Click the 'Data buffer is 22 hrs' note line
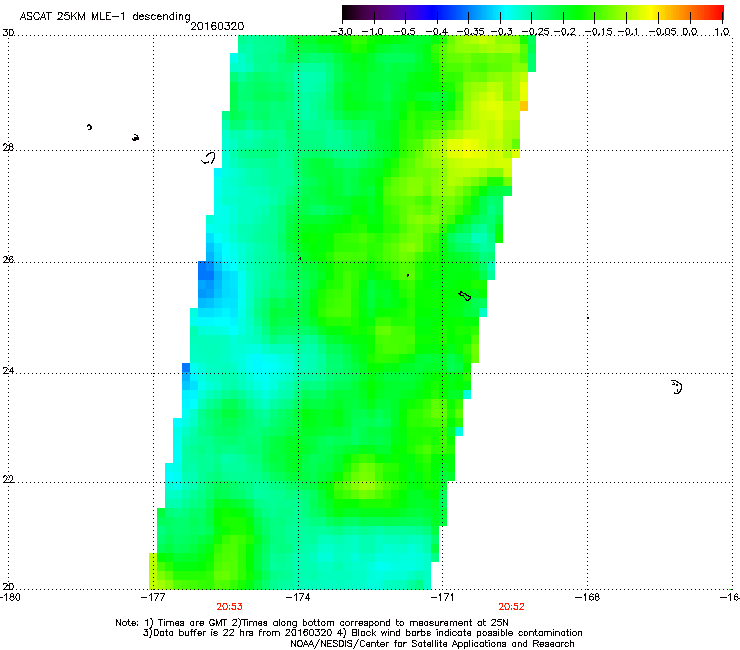Viewport: 740px width, 650px height. 362,633
